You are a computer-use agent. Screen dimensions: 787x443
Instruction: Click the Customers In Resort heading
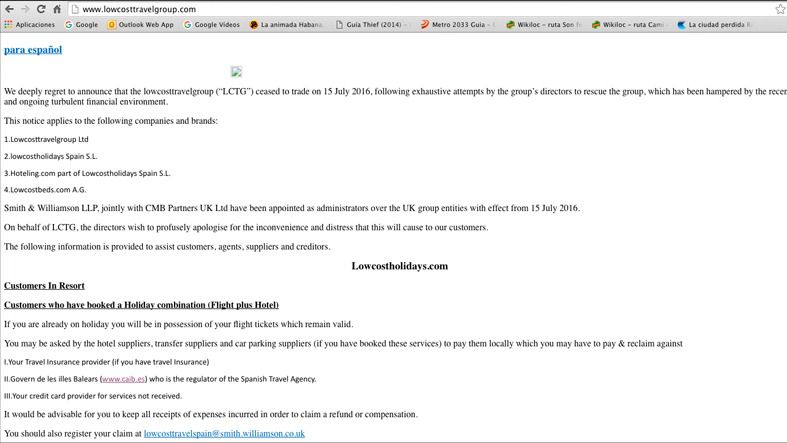(44, 285)
